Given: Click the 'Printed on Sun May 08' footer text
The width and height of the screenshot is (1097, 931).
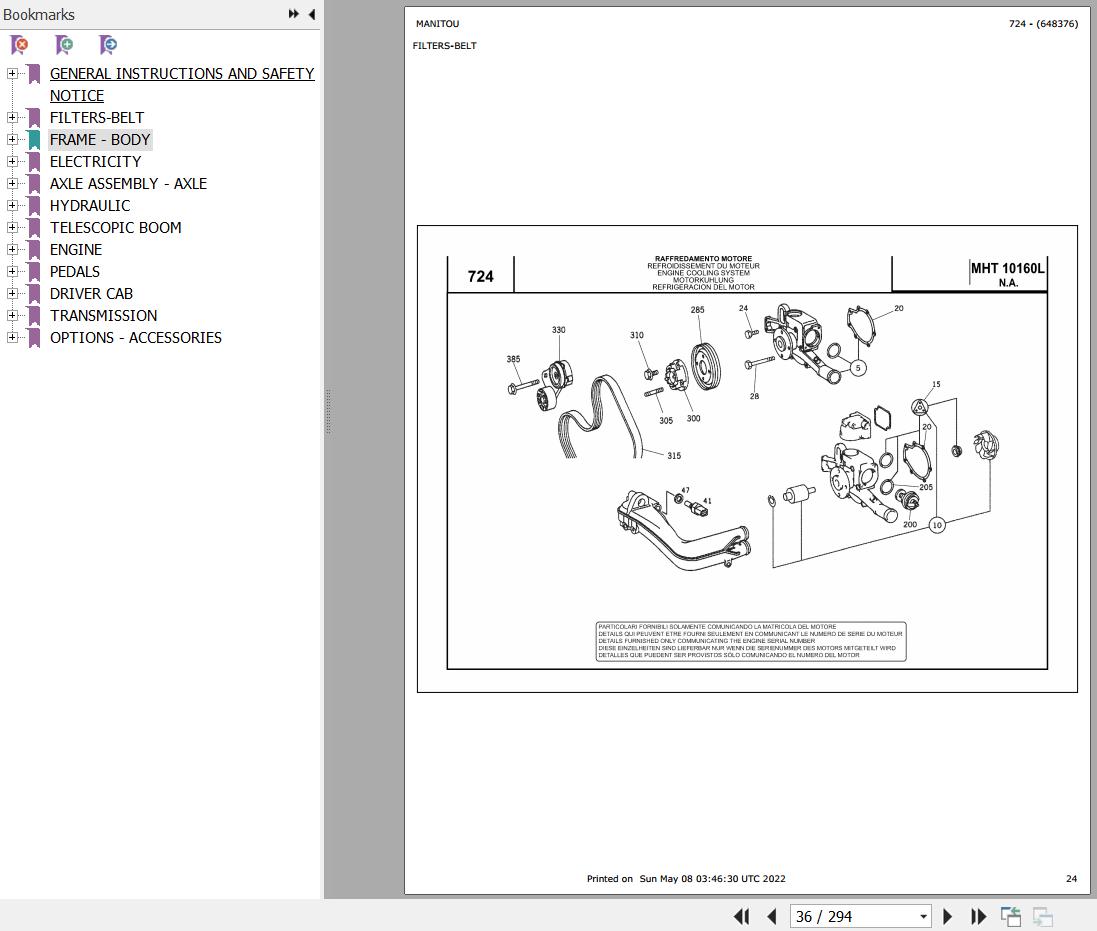Looking at the screenshot, I should tap(686, 879).
